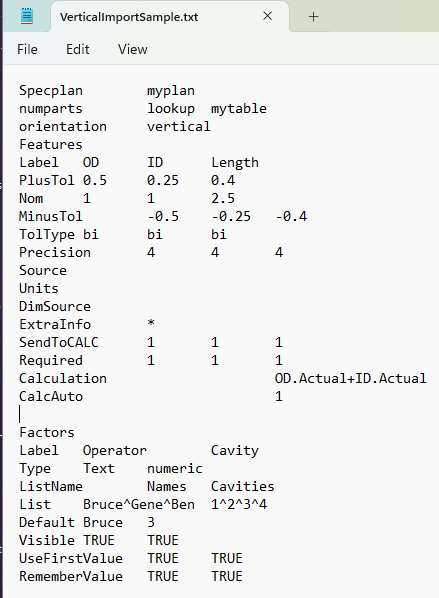Click the word vertical after orientation
Viewport: 439px width, 598px height.
[x=178, y=126]
